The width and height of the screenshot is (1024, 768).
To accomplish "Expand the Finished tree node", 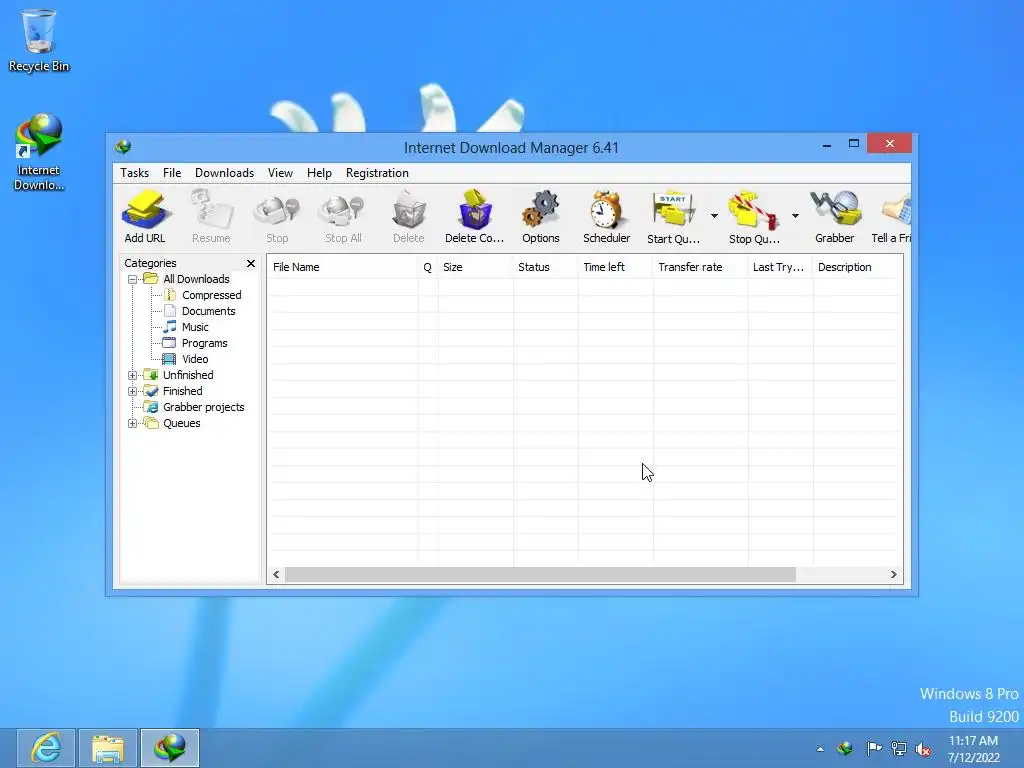I will tap(133, 391).
